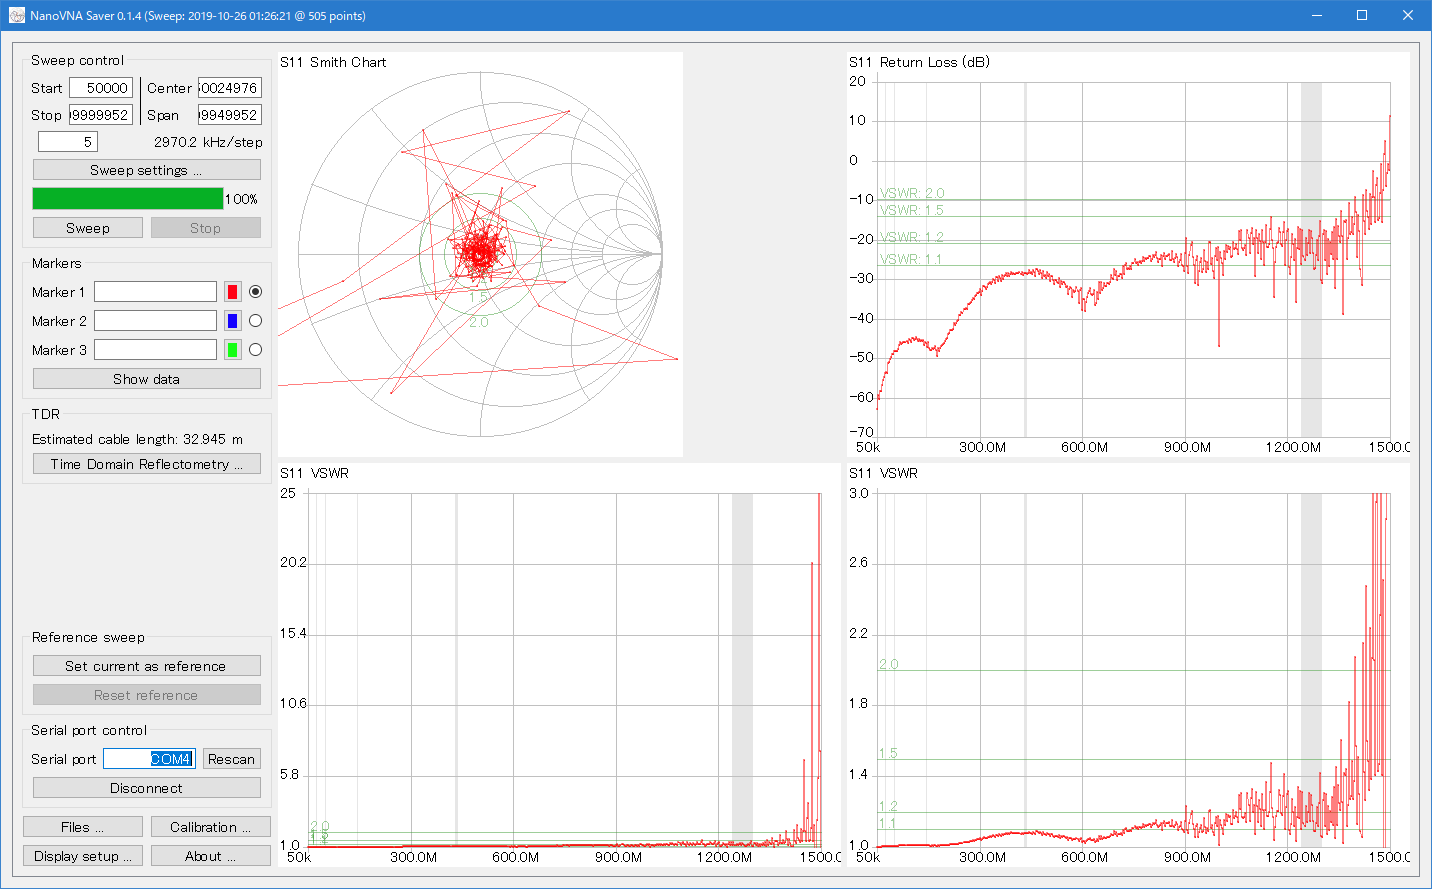Open the Files dialog
Viewport: 1432px width, 889px height.
83,827
